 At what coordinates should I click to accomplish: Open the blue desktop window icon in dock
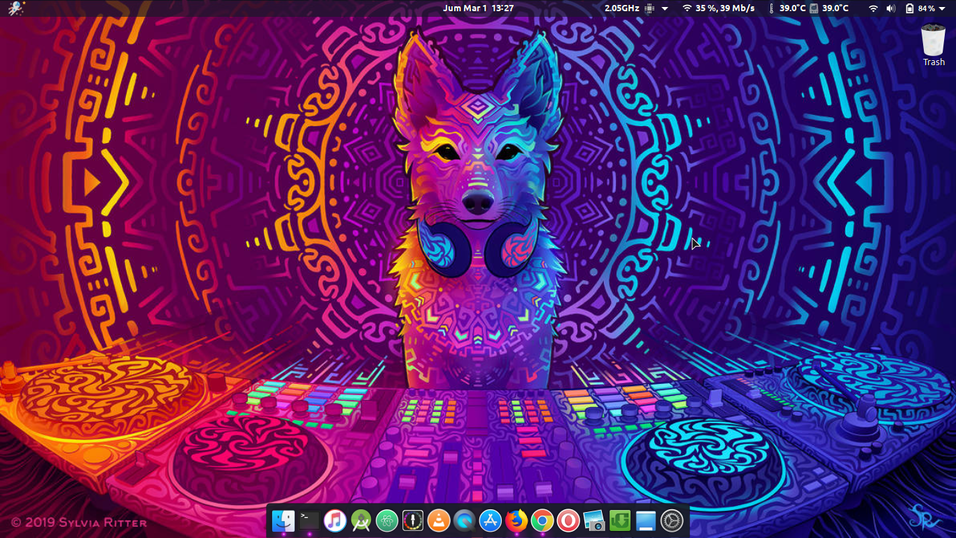[x=646, y=521]
